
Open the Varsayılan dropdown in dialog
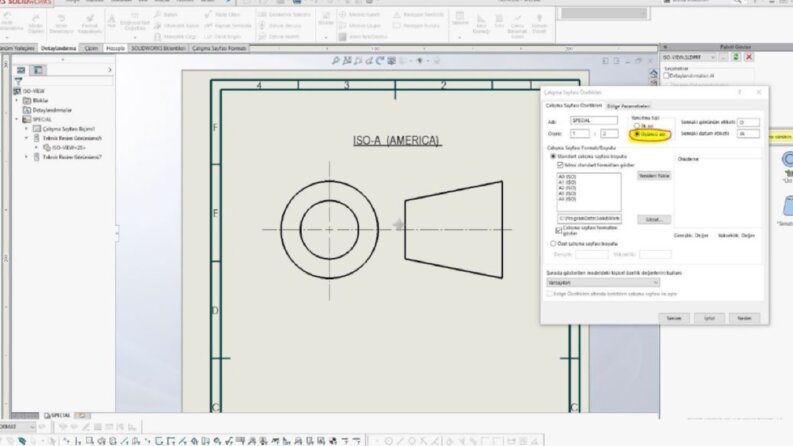(x=603, y=283)
